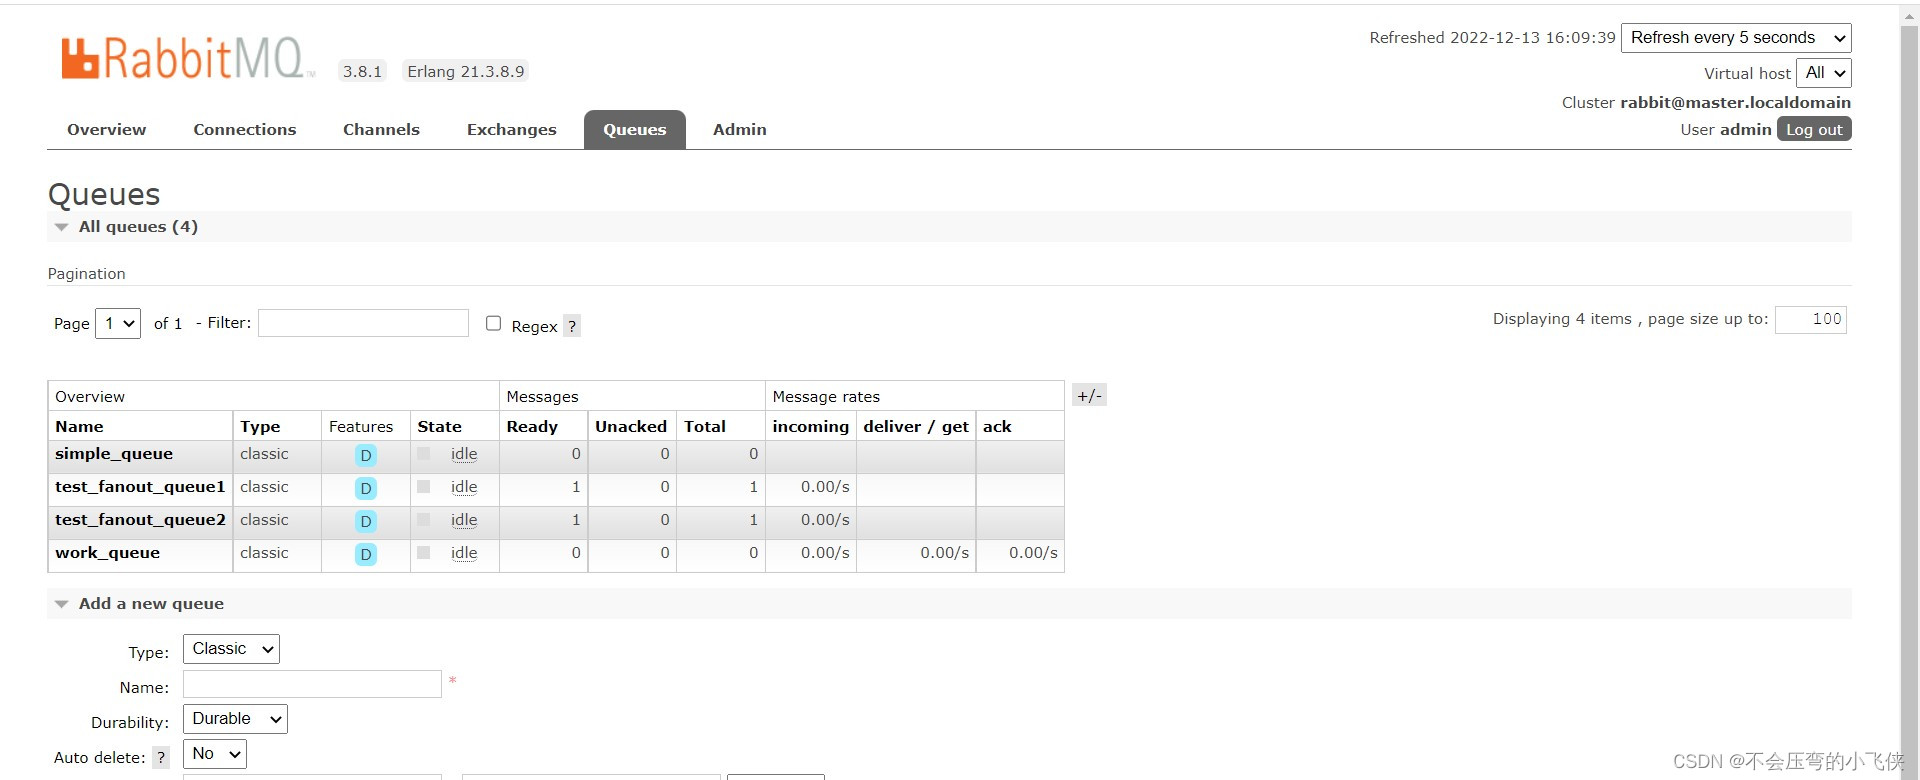Open the test_fanout_queue1 queue link

(140, 487)
